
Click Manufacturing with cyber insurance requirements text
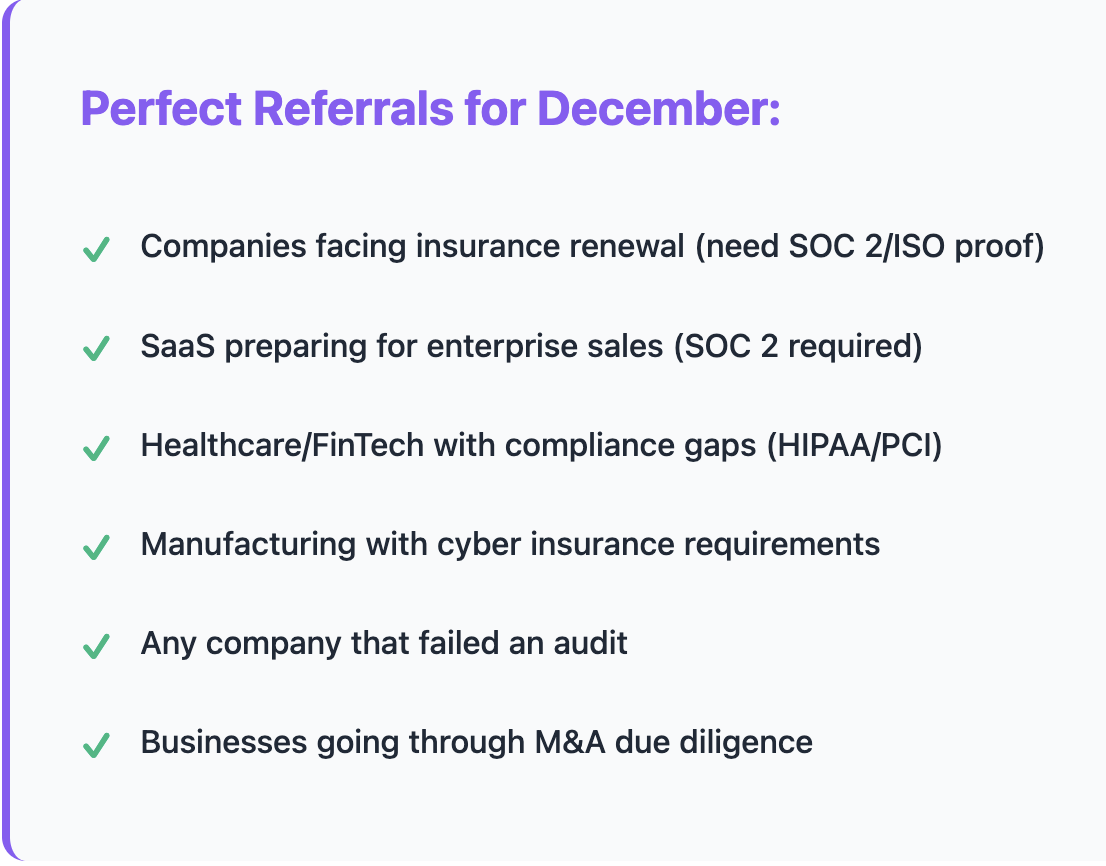click(x=510, y=544)
